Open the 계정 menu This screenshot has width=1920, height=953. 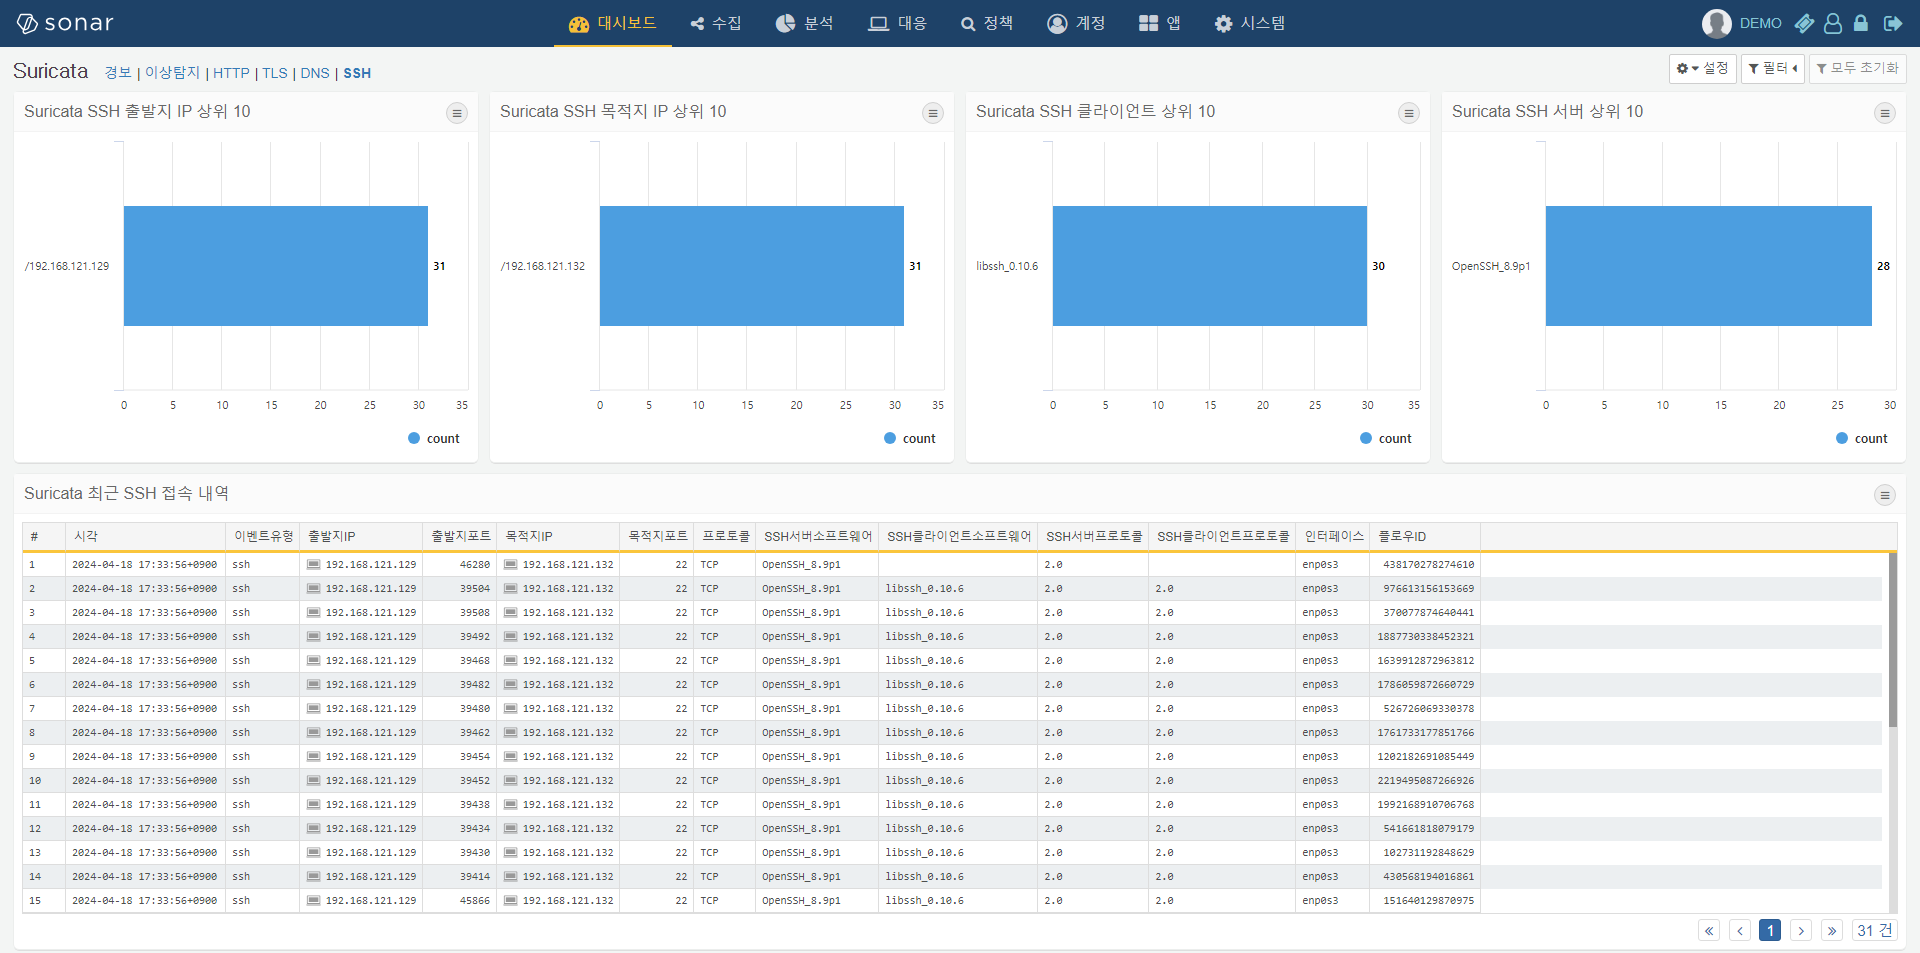click(x=1076, y=23)
